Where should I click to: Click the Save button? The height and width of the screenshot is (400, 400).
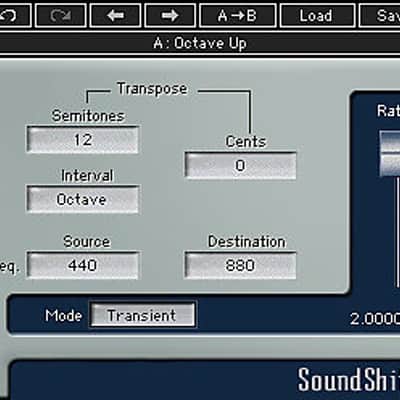(380, 15)
